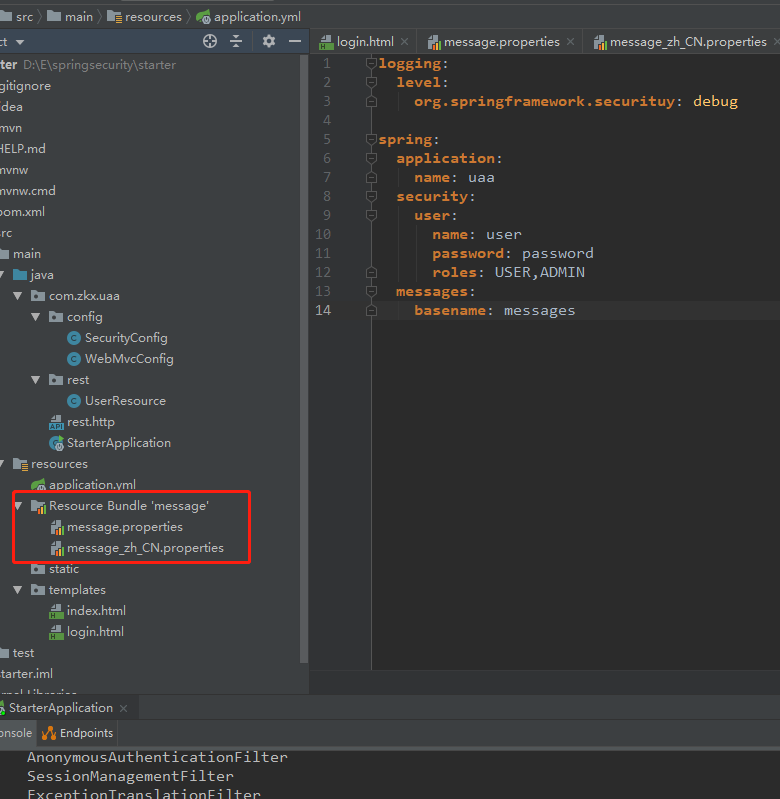
Task: Close the message.properties editor tab
Action: coord(570,42)
